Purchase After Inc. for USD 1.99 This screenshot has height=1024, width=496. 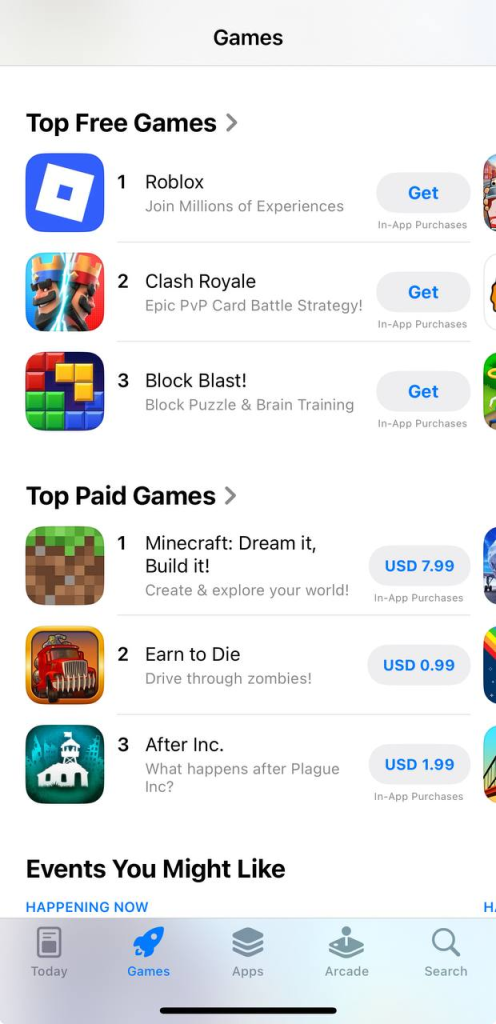[x=419, y=764]
